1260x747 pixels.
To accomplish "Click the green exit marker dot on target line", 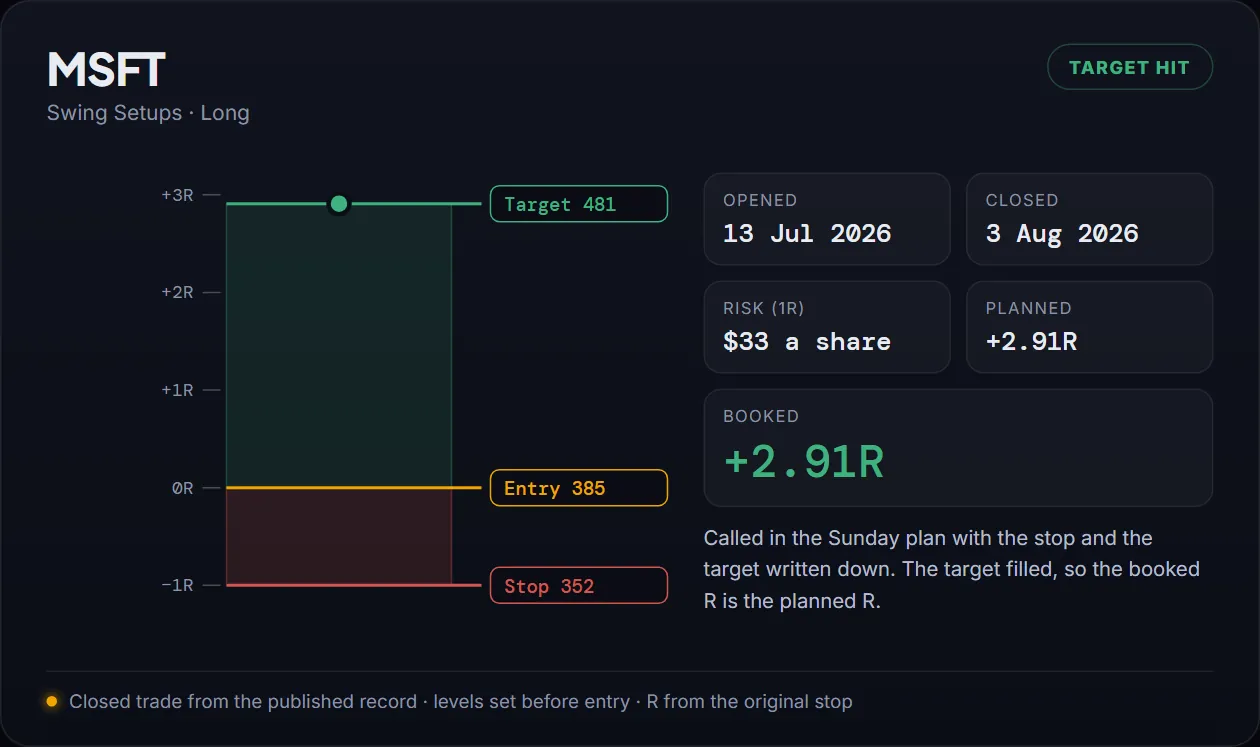I will [339, 204].
